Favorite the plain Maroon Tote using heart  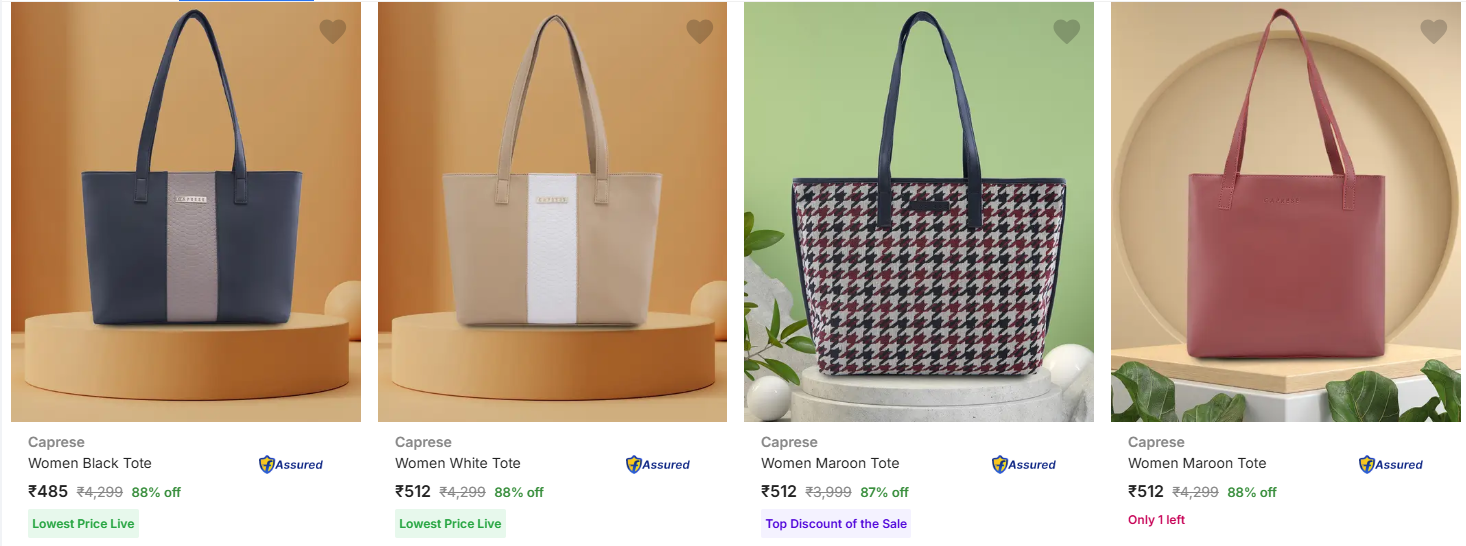[x=1433, y=32]
